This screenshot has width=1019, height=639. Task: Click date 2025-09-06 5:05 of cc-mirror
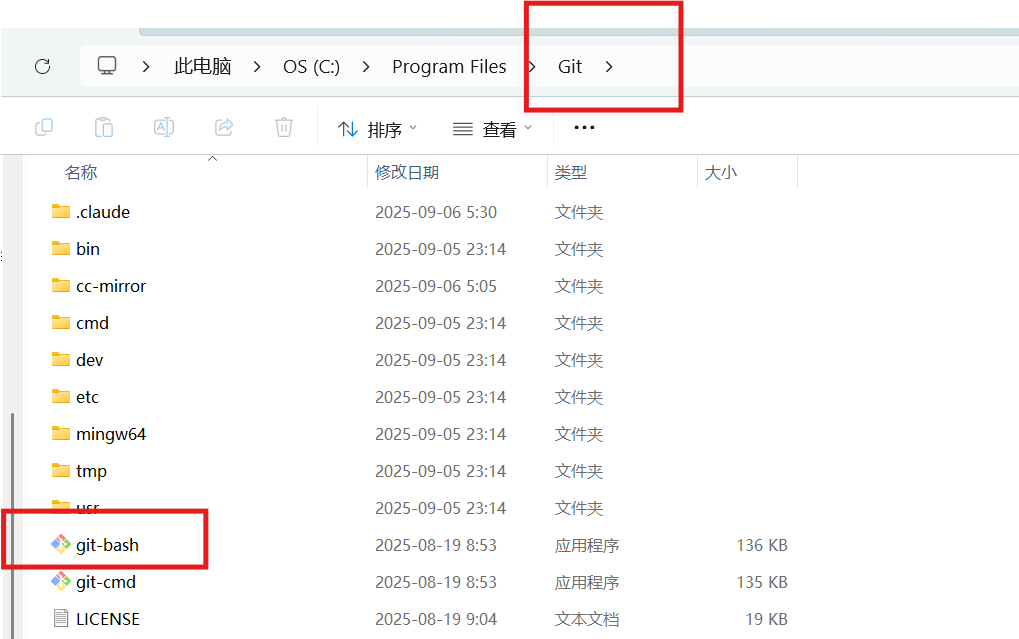[x=436, y=286]
